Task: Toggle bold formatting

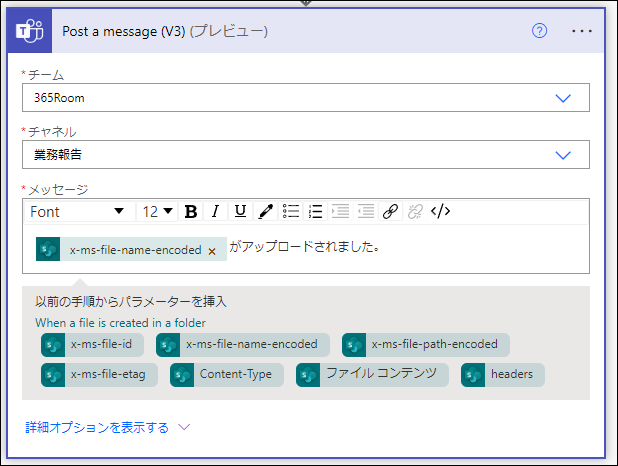Action: 191,211
